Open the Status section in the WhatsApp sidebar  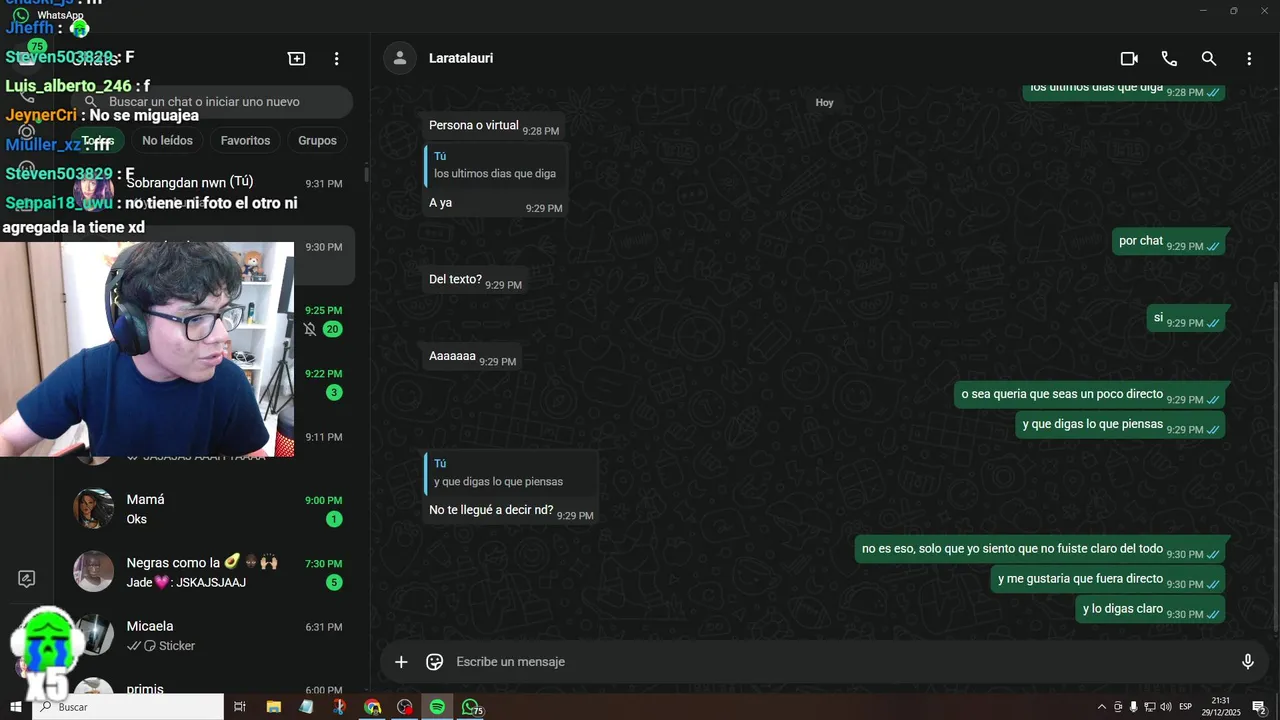(27, 131)
